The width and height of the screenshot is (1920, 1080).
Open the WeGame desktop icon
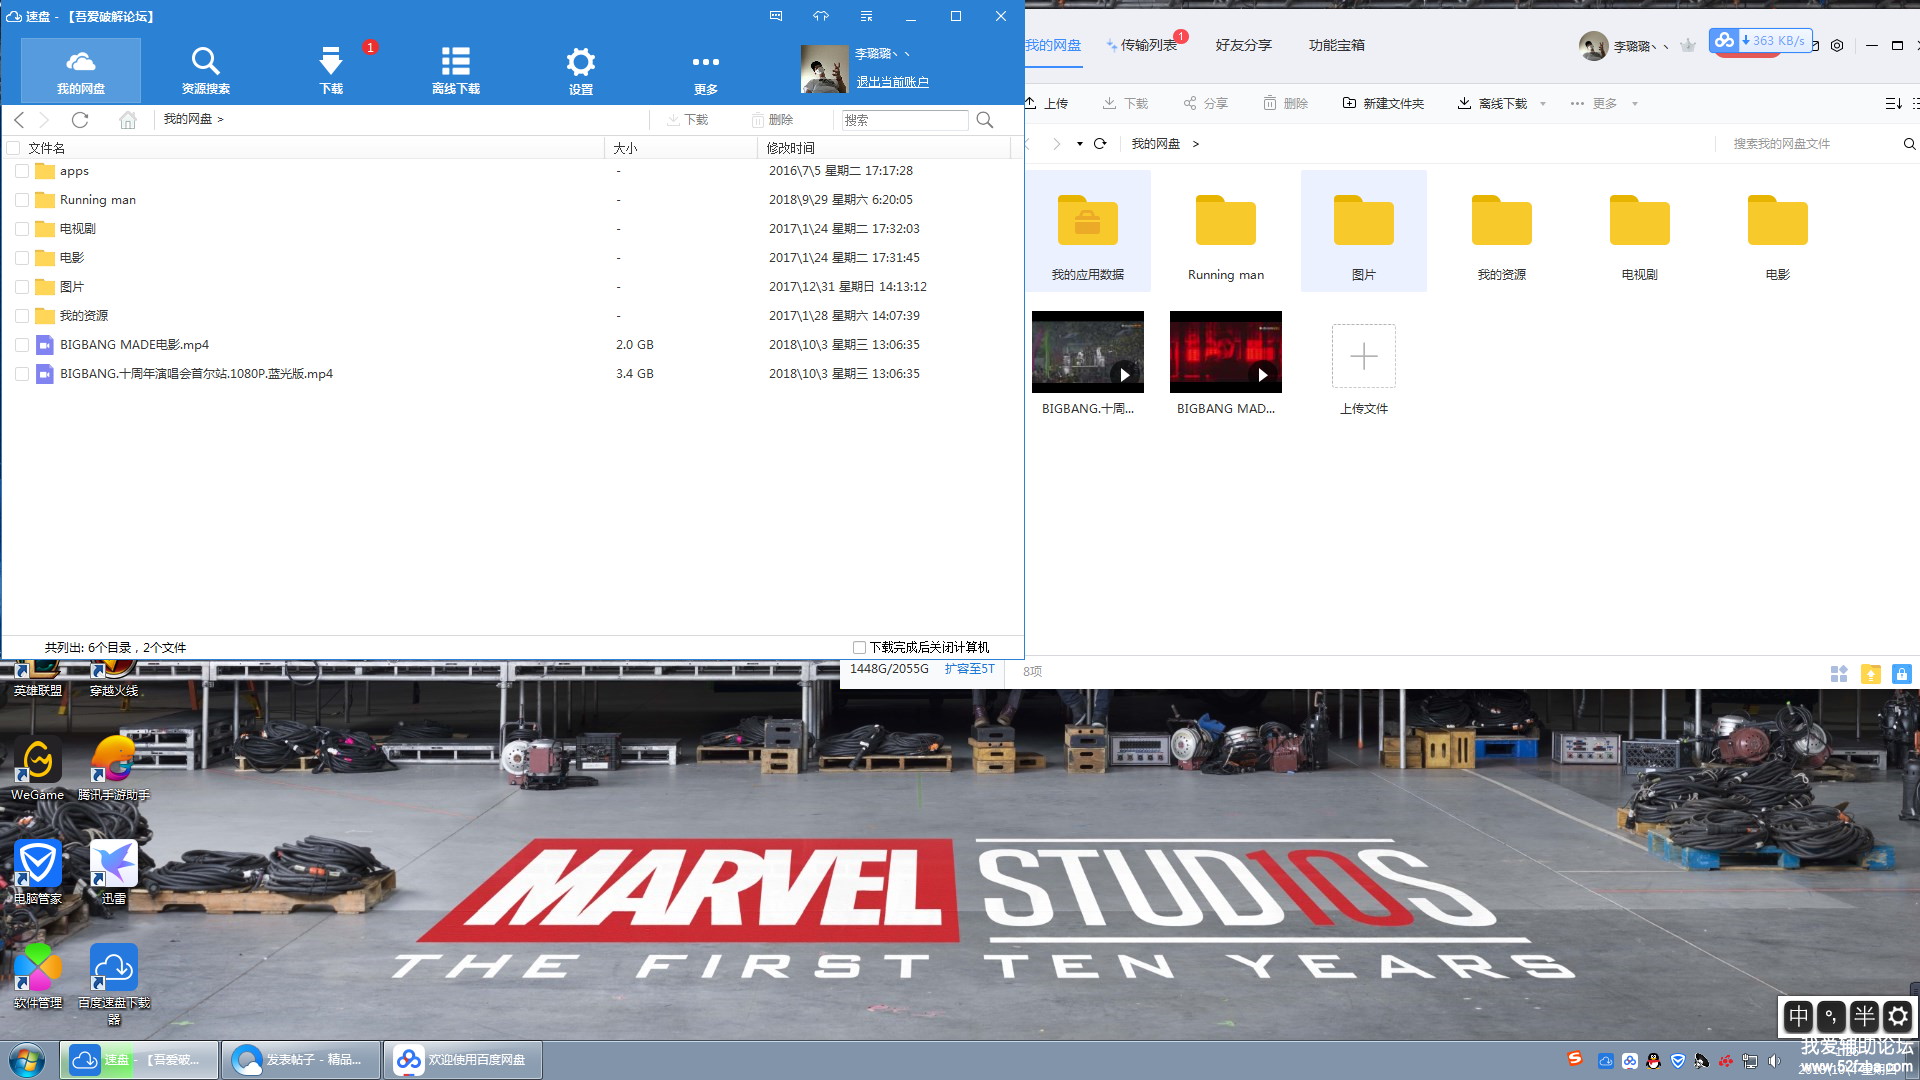tap(38, 769)
